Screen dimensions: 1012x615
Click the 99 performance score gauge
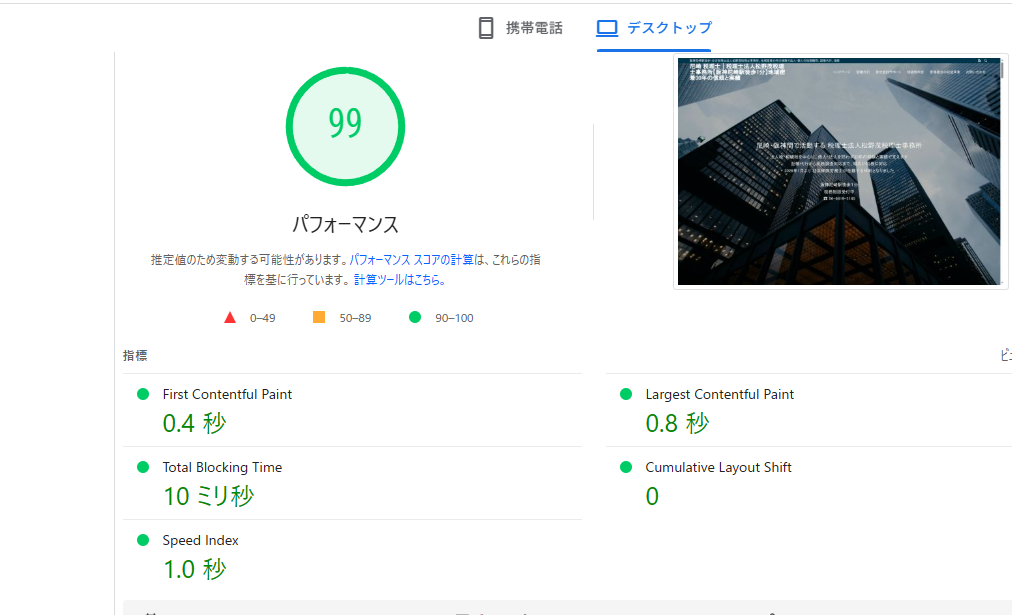pyautogui.click(x=345, y=124)
